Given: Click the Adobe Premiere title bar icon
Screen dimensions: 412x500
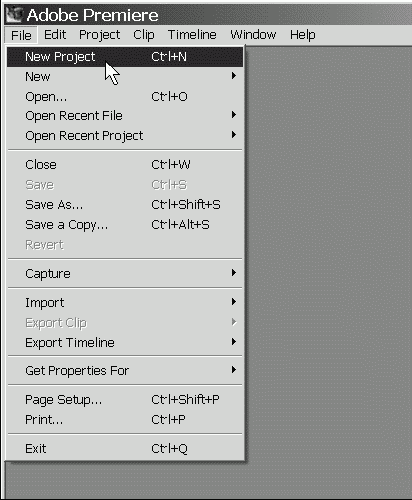Looking at the screenshot, I should (14, 15).
